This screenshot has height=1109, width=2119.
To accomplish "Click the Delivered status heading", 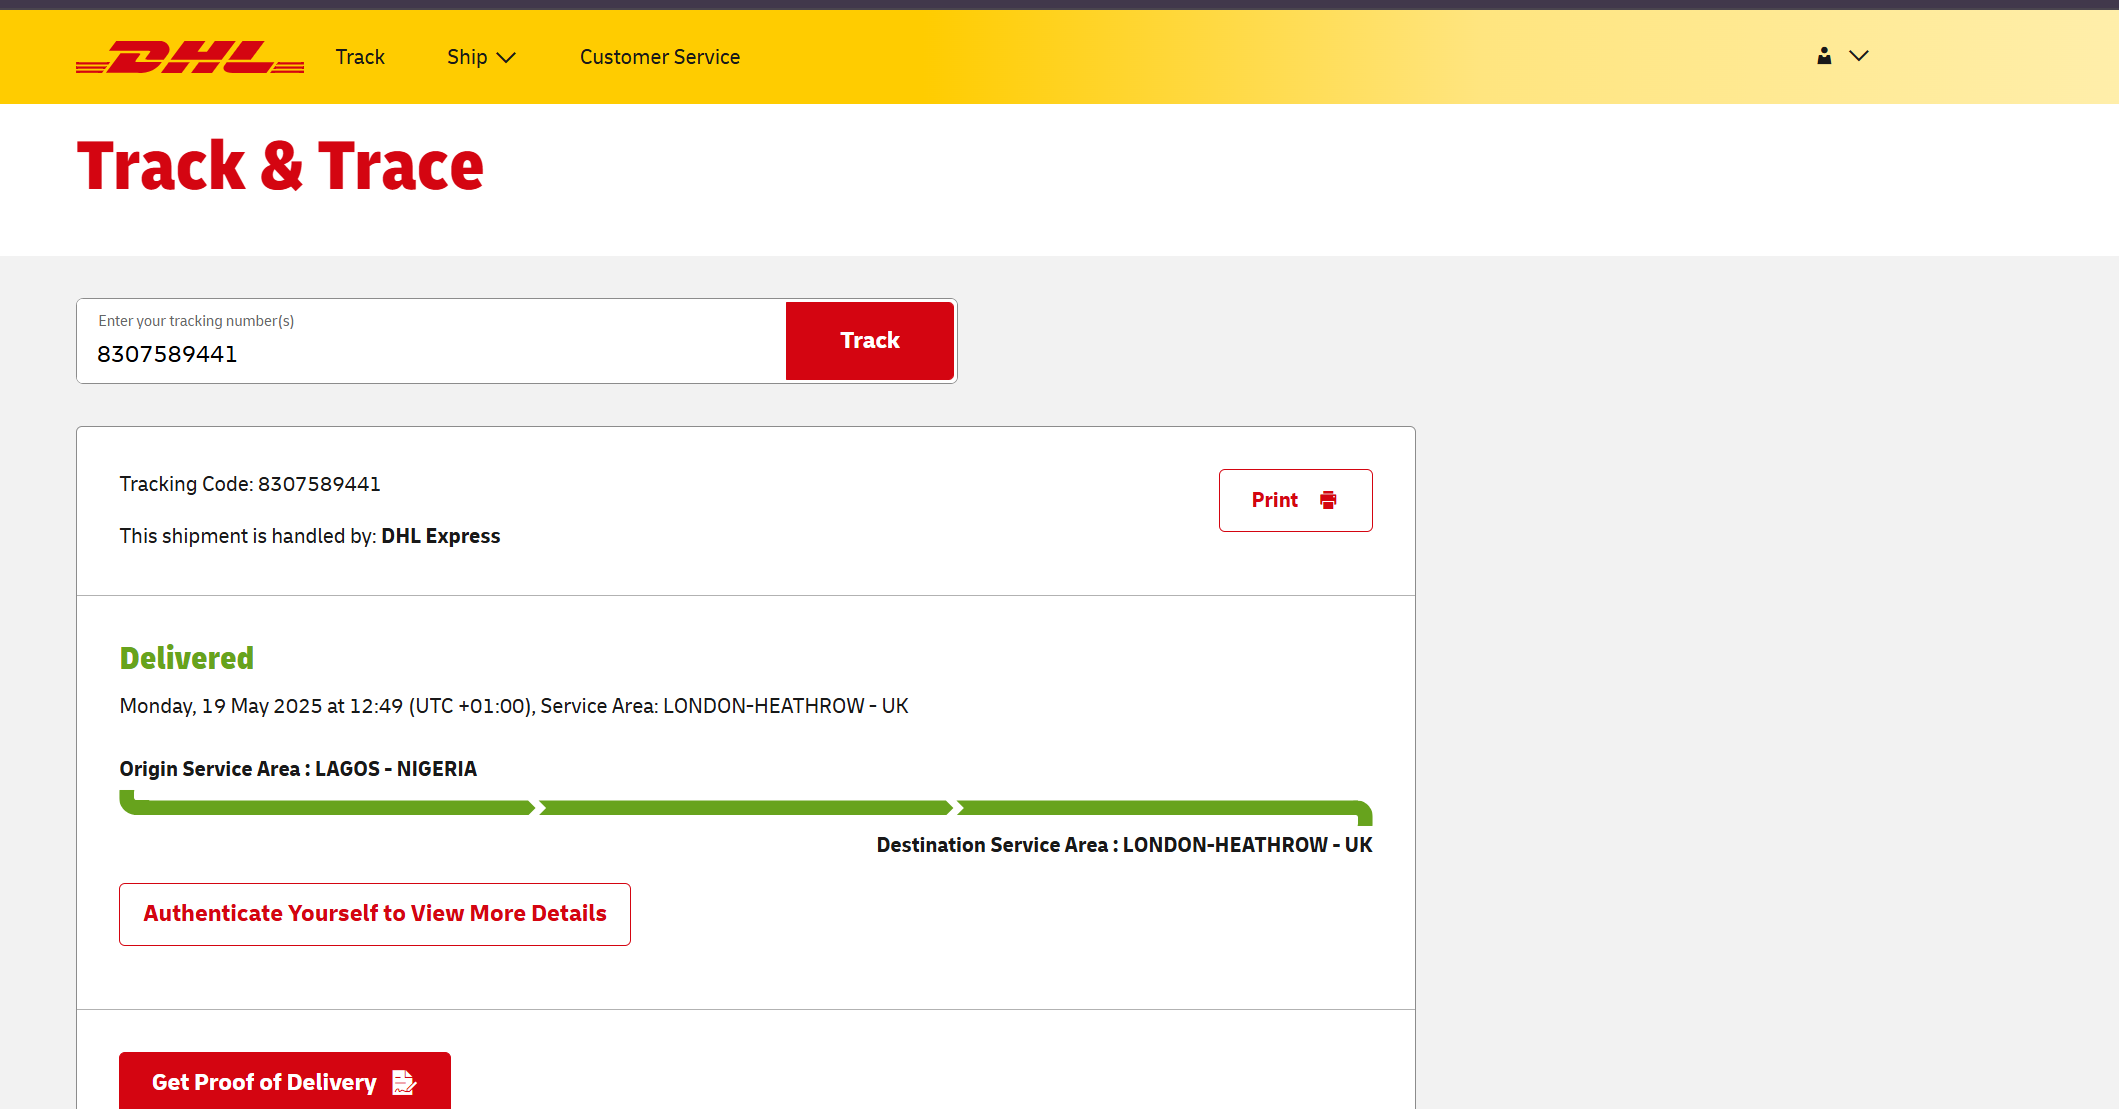I will click(x=187, y=658).
